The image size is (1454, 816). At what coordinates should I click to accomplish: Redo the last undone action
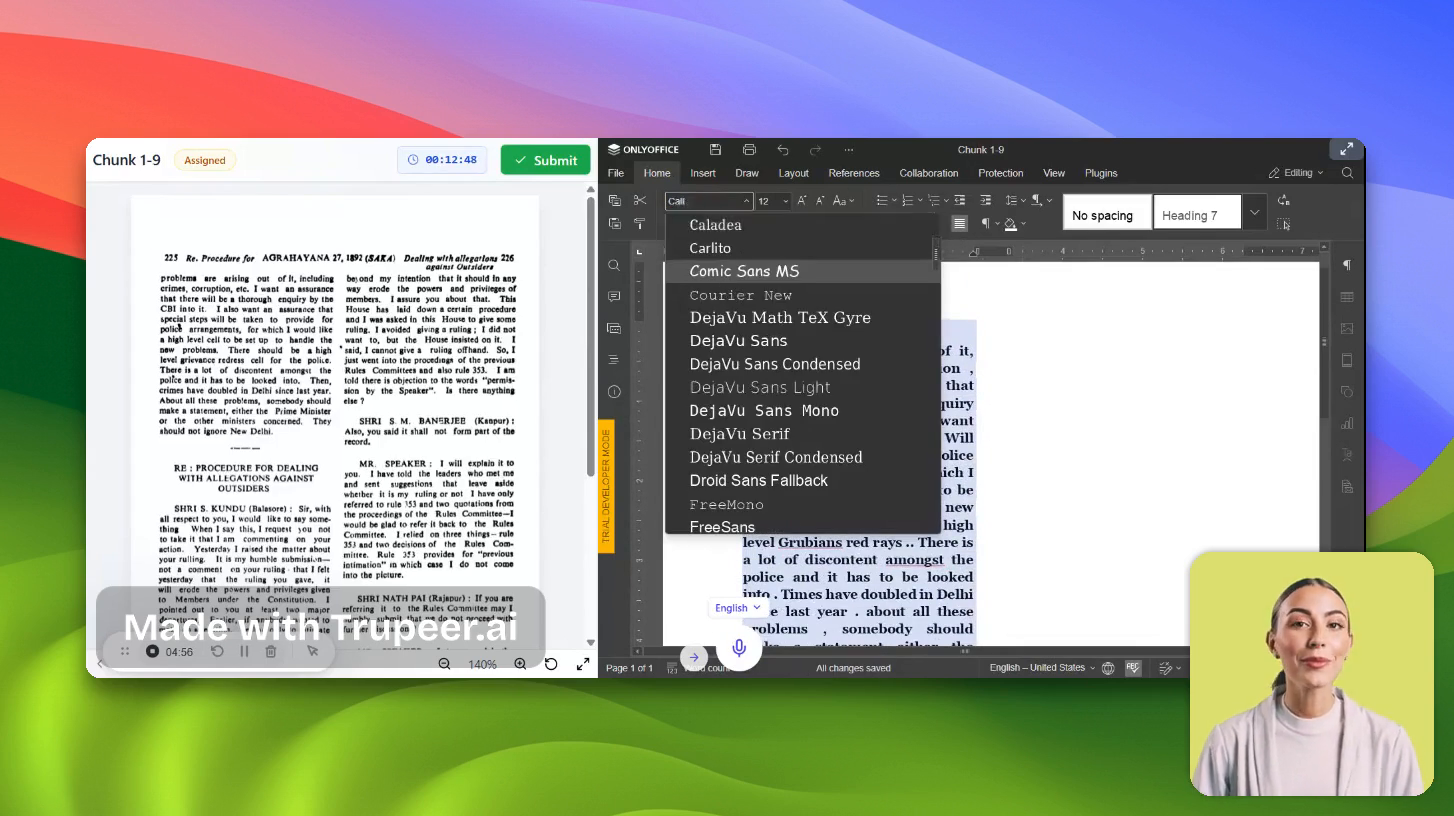pyautogui.click(x=815, y=150)
